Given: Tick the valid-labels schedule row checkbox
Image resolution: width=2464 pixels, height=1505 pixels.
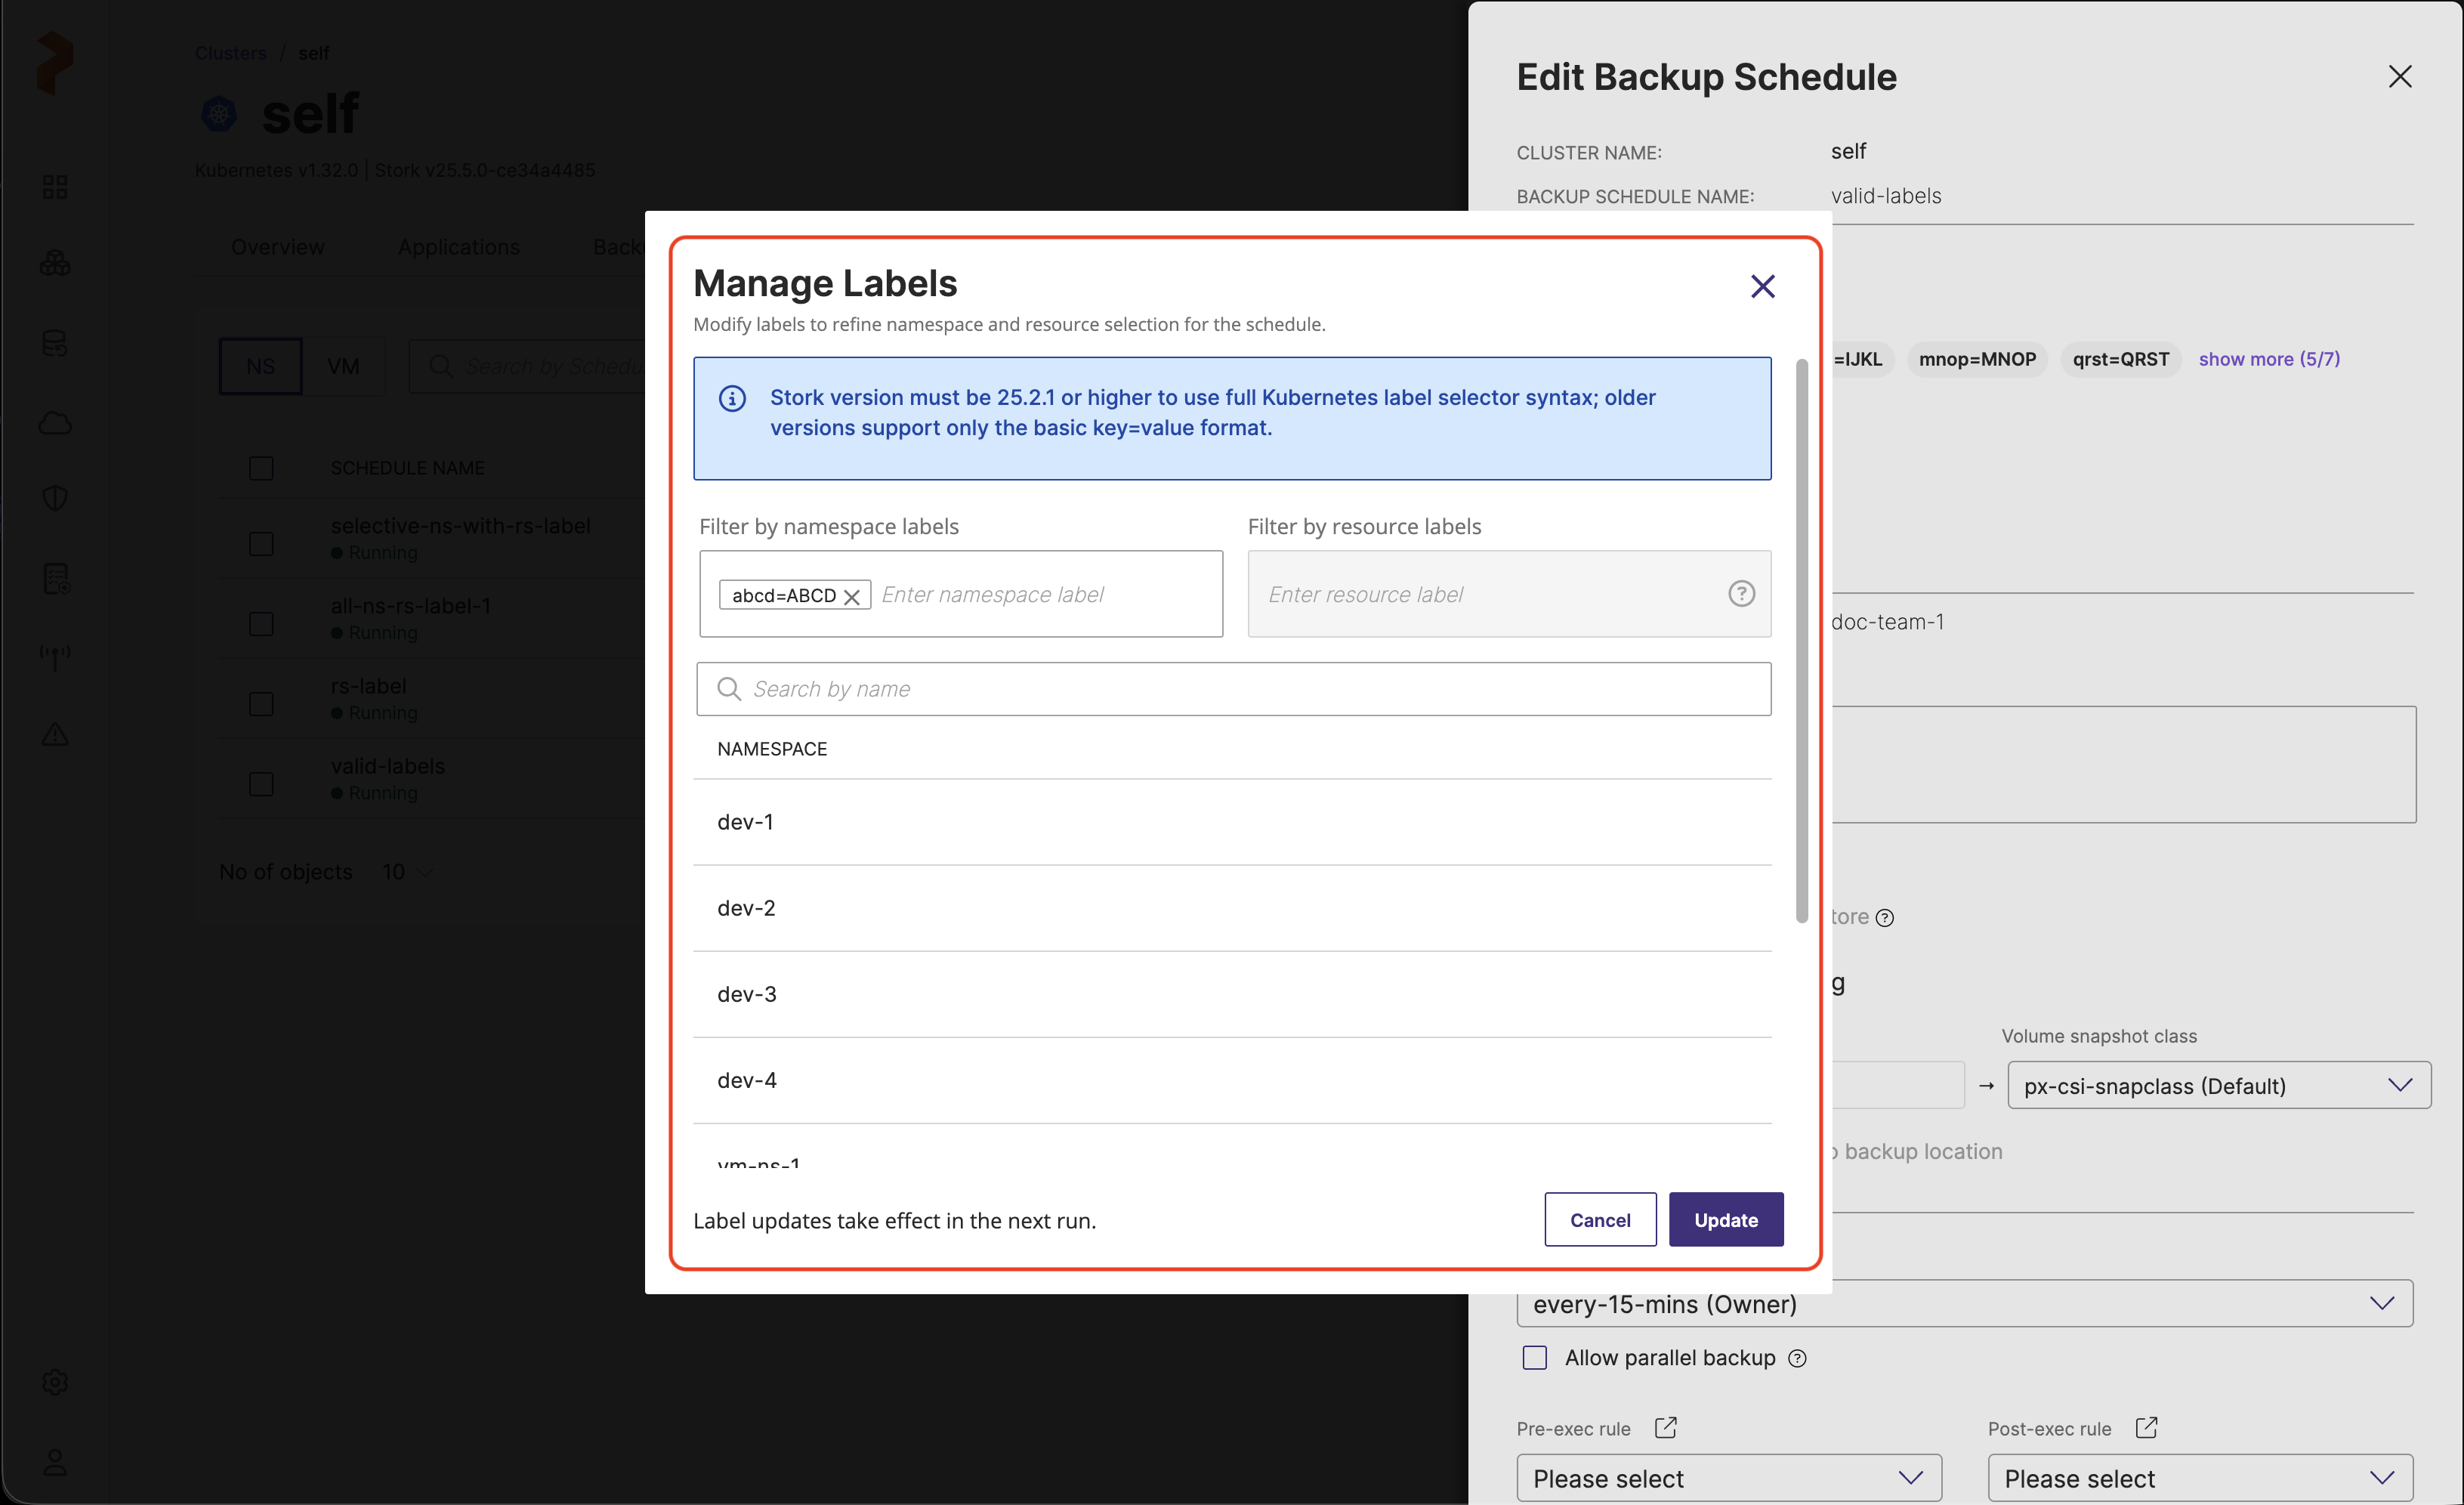Looking at the screenshot, I should coord(261,784).
